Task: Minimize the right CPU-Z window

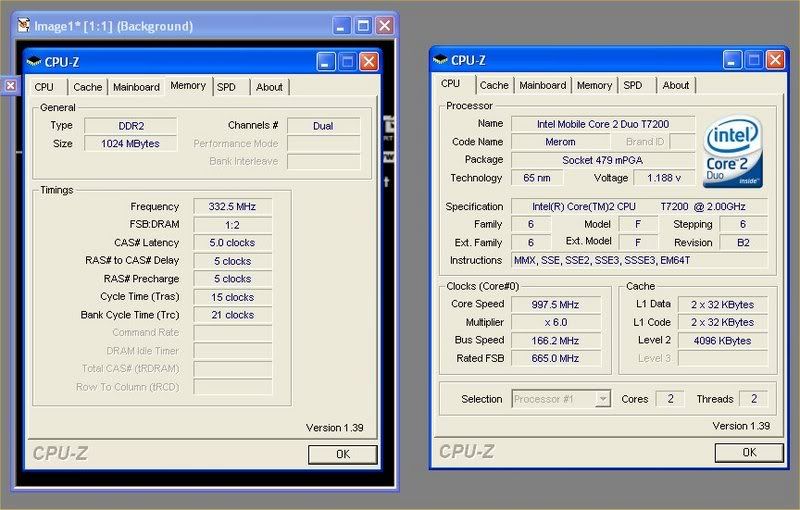Action: pos(732,60)
